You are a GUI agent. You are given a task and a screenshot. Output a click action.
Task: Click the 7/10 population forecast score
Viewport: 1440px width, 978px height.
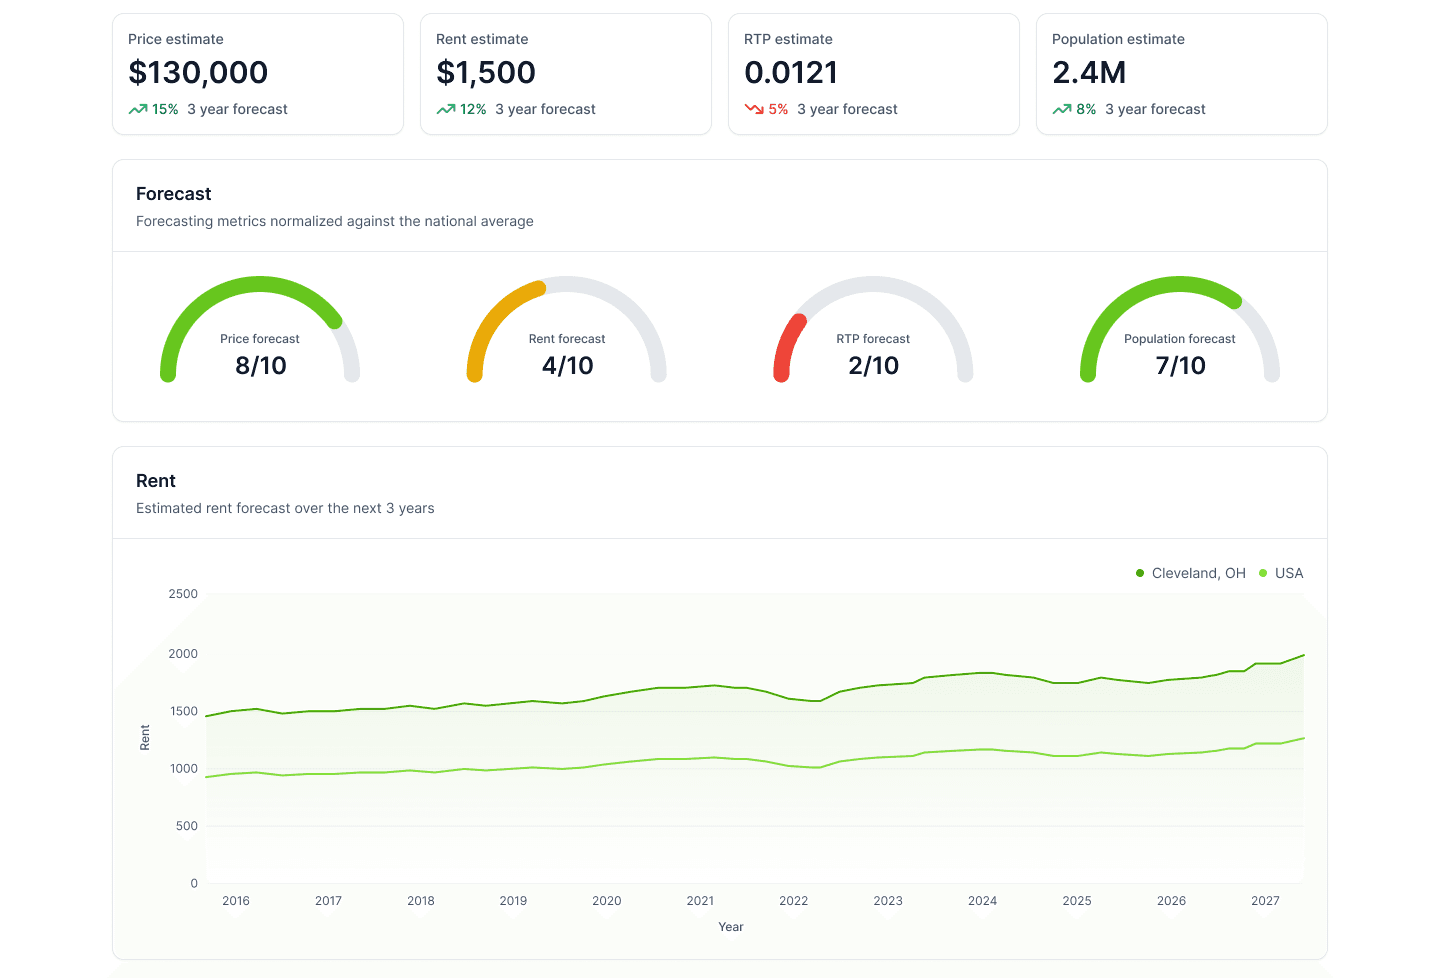point(1180,366)
